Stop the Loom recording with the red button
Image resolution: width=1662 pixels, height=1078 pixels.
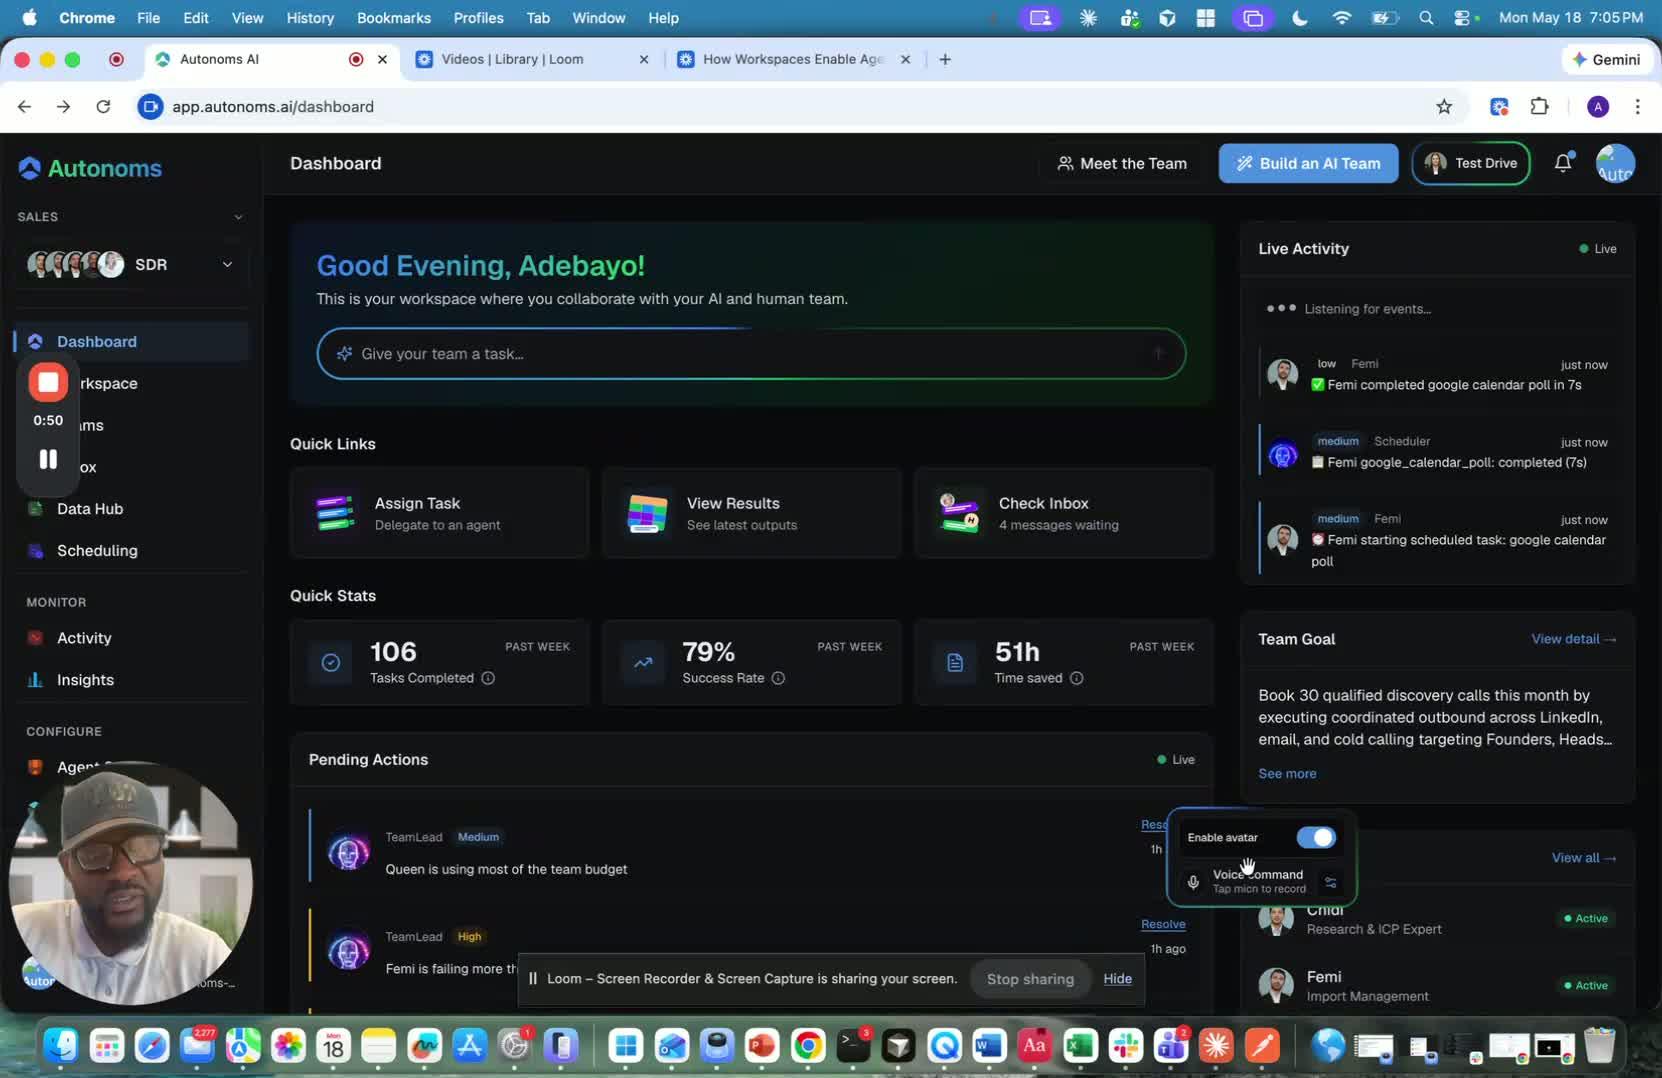click(x=48, y=382)
